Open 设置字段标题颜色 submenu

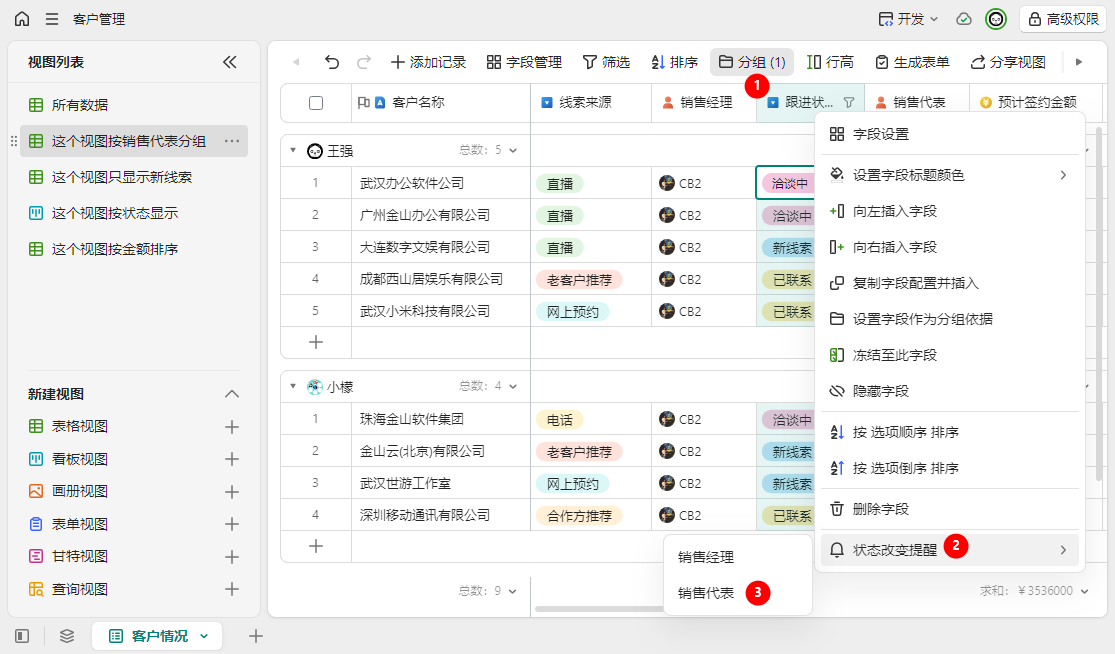coord(950,175)
